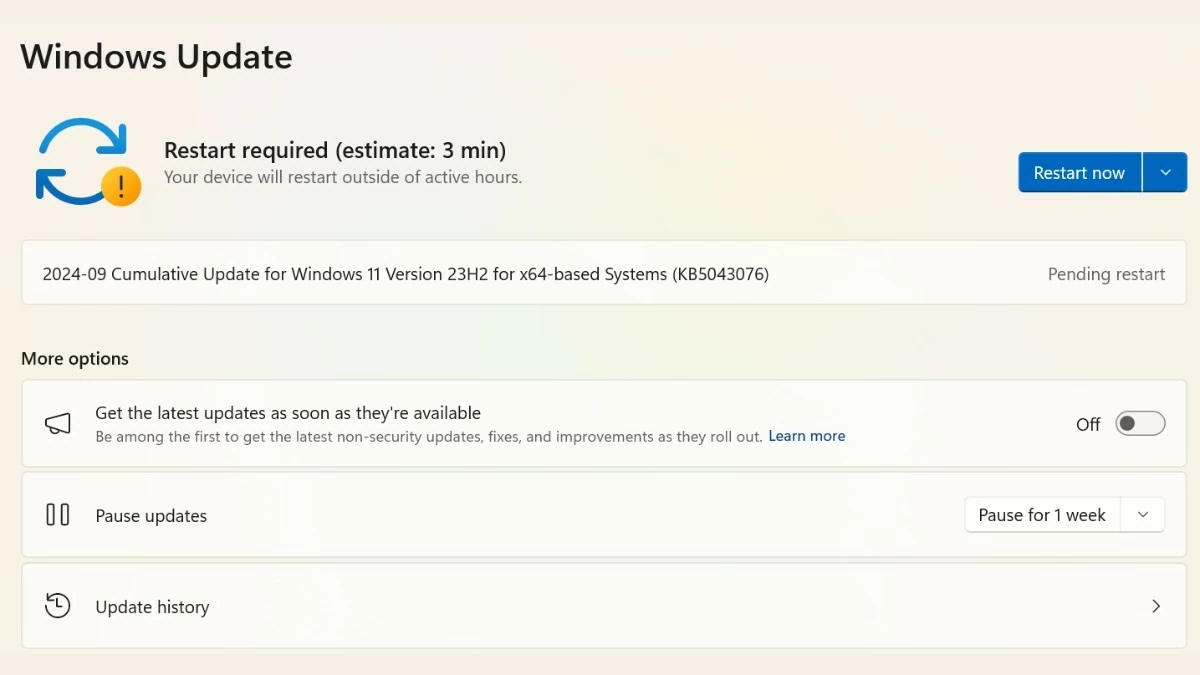Expand the pause duration dropdown chevron
This screenshot has width=1200, height=675.
pos(1143,515)
